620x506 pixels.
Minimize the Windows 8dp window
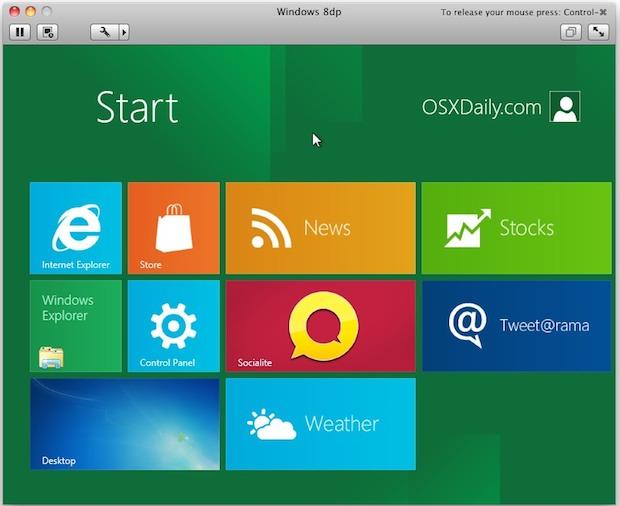point(30,11)
